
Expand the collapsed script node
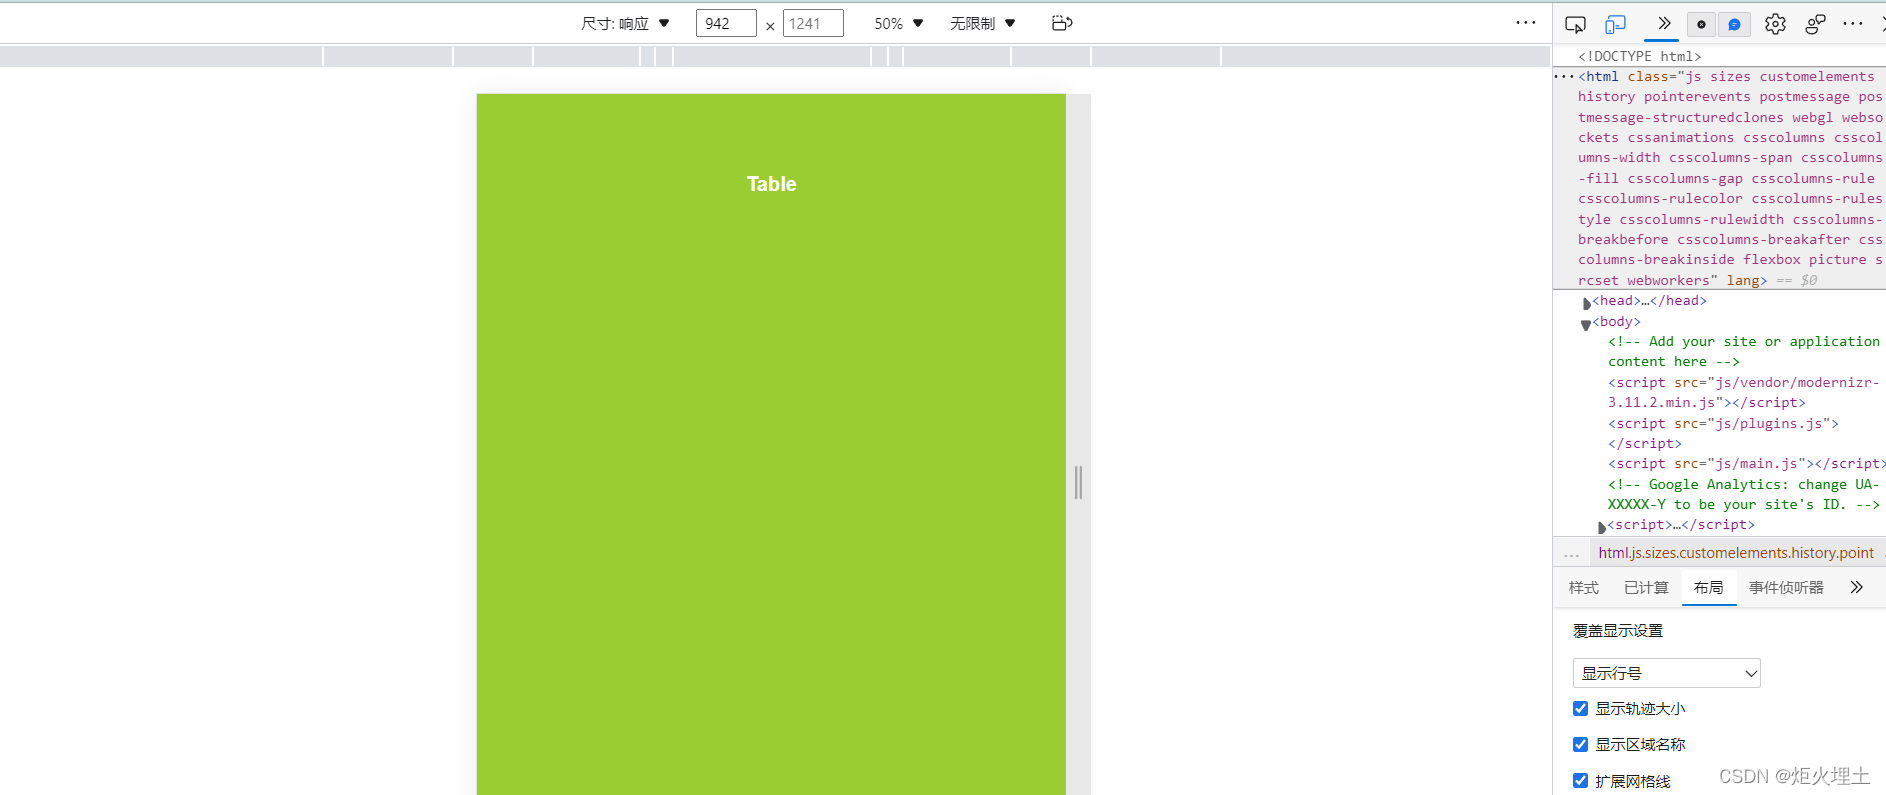[x=1601, y=526]
